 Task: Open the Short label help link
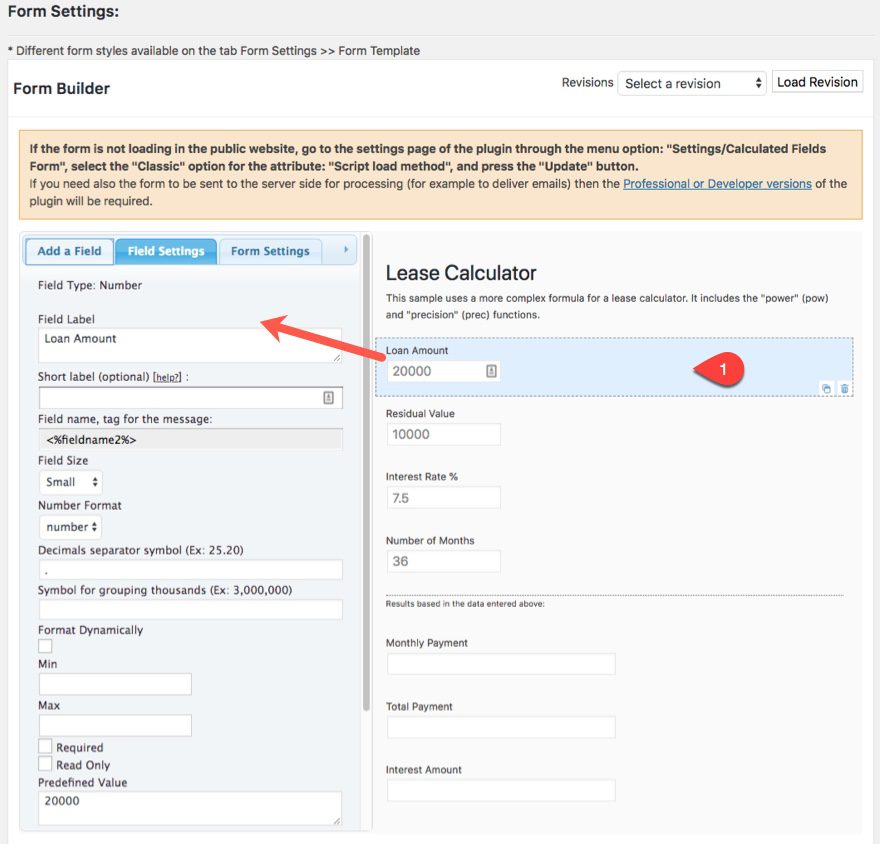[x=166, y=377]
